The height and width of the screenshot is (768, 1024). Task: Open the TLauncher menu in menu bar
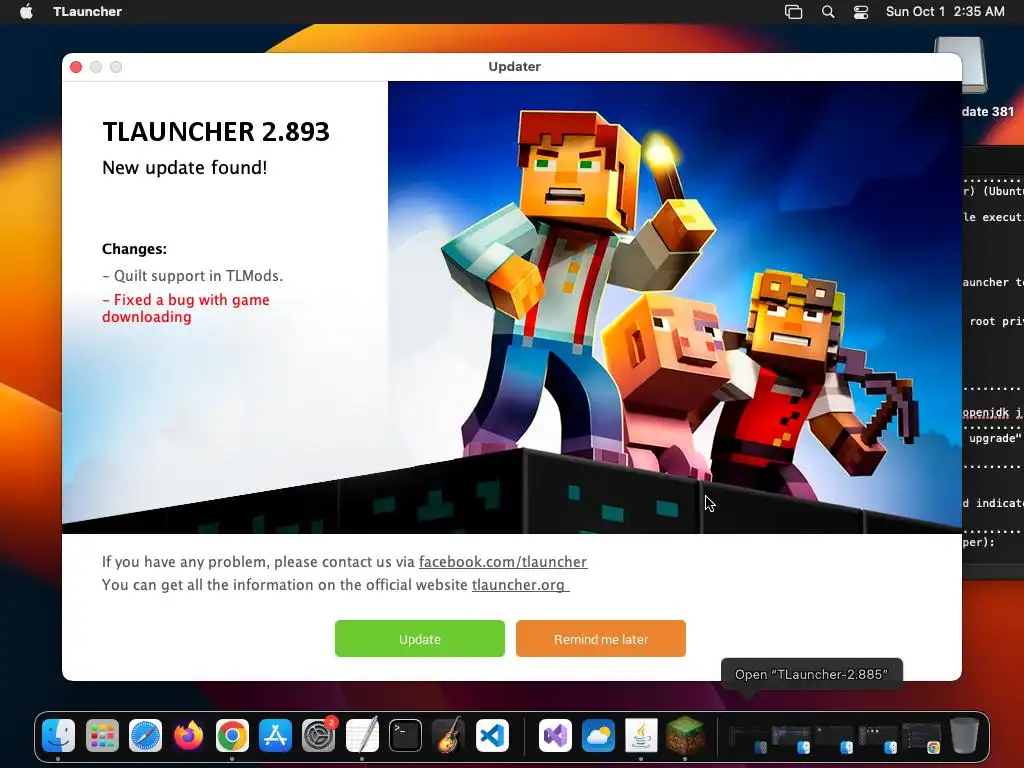pyautogui.click(x=88, y=12)
